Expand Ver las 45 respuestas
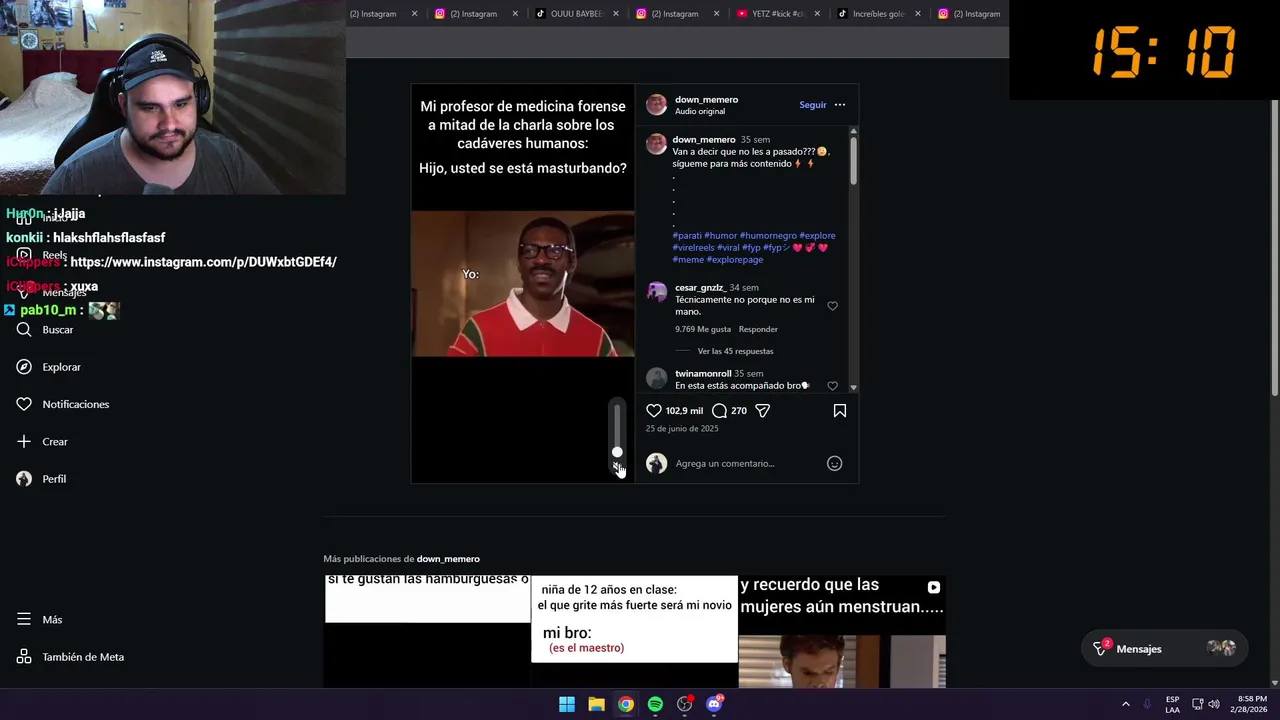1280x720 pixels. (735, 351)
